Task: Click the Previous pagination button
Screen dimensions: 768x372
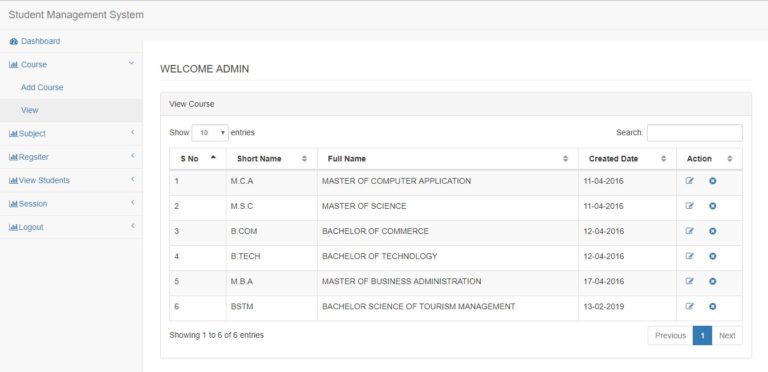Action: pyautogui.click(x=670, y=335)
